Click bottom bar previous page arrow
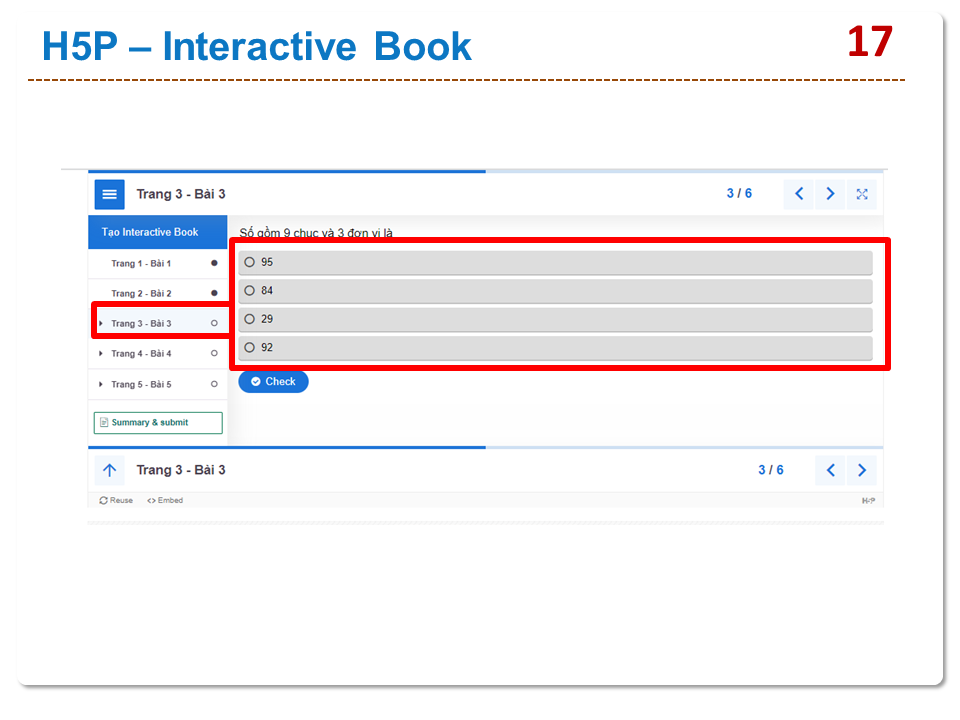 pyautogui.click(x=830, y=470)
